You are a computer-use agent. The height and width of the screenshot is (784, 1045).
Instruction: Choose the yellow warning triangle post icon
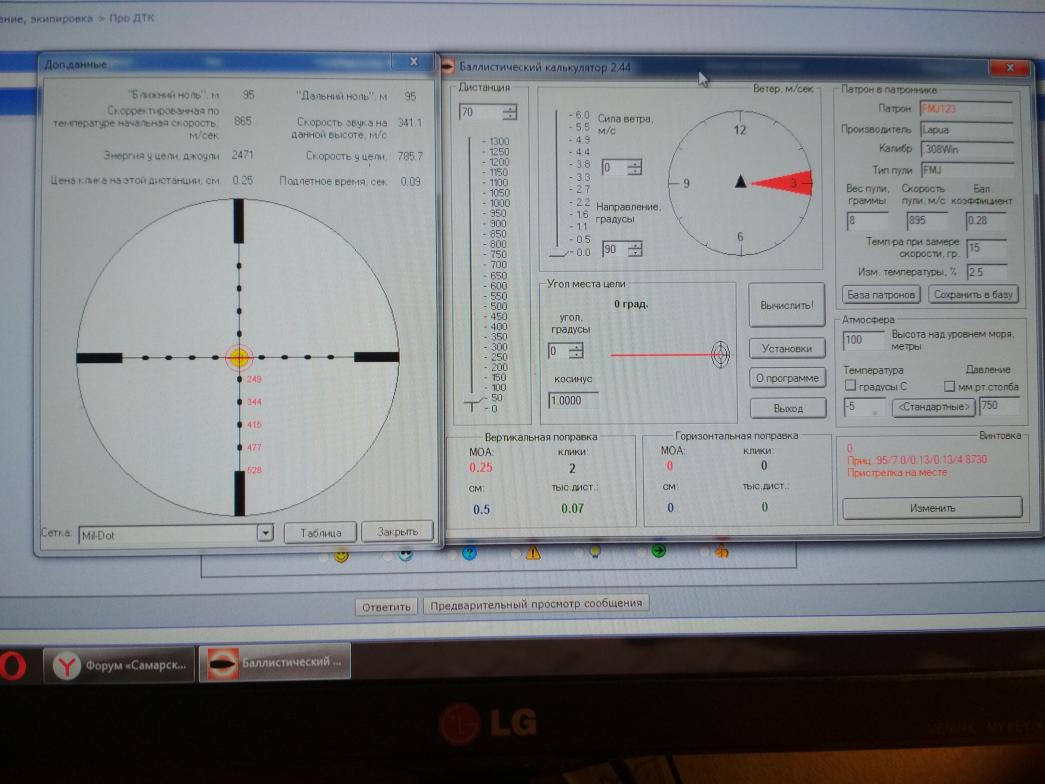click(533, 552)
